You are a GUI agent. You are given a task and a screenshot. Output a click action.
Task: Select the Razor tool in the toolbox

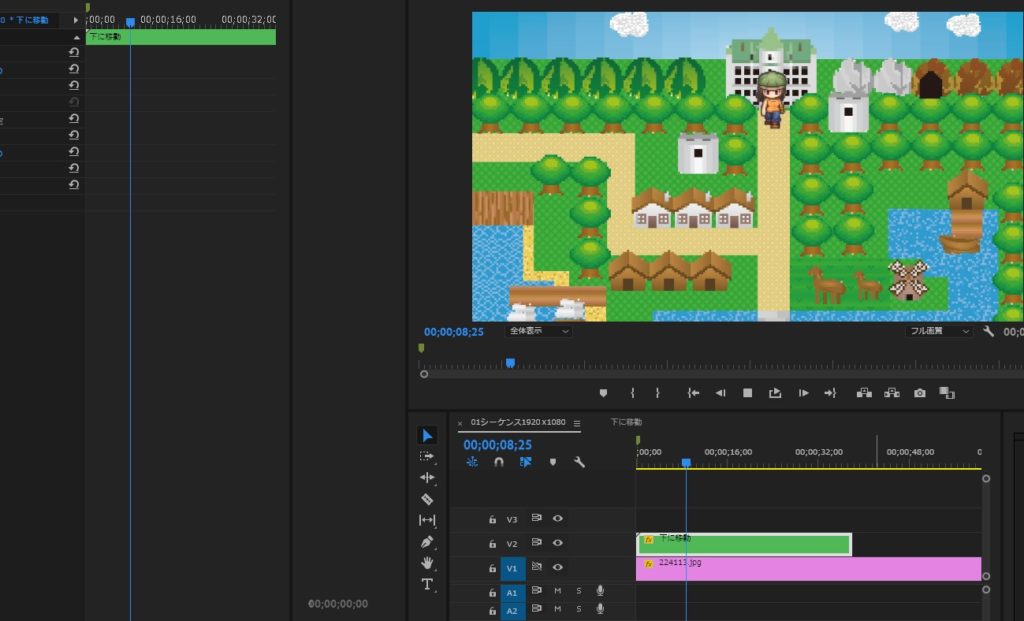pos(427,498)
